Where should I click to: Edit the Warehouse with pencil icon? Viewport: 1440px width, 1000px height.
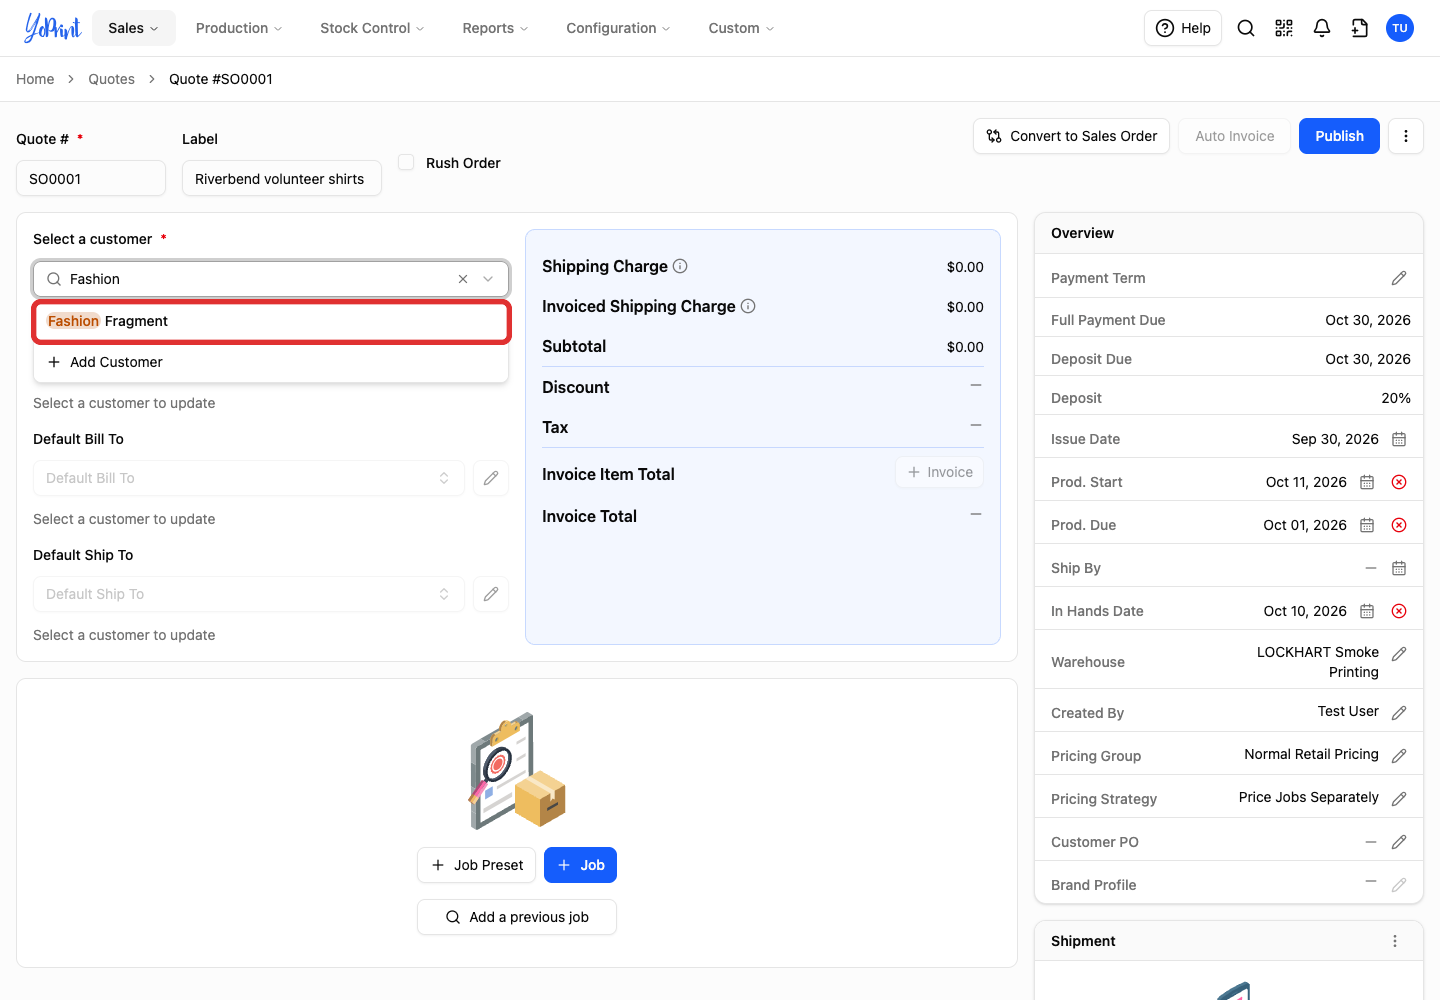pyautogui.click(x=1399, y=654)
